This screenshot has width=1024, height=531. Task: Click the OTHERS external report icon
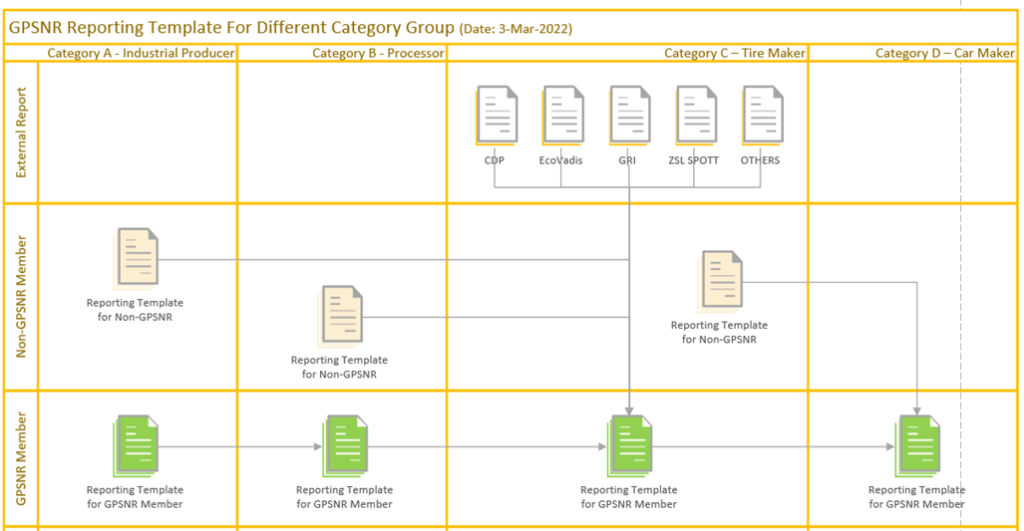tap(761, 115)
